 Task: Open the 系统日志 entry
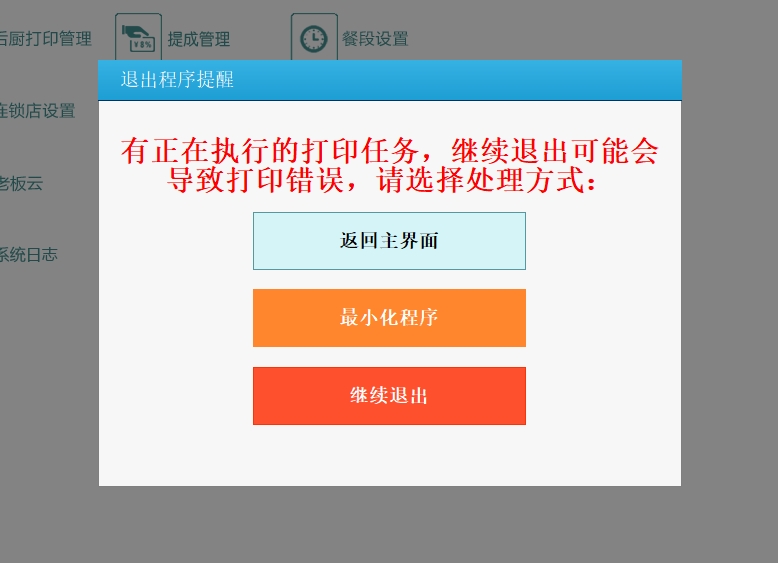[28, 254]
